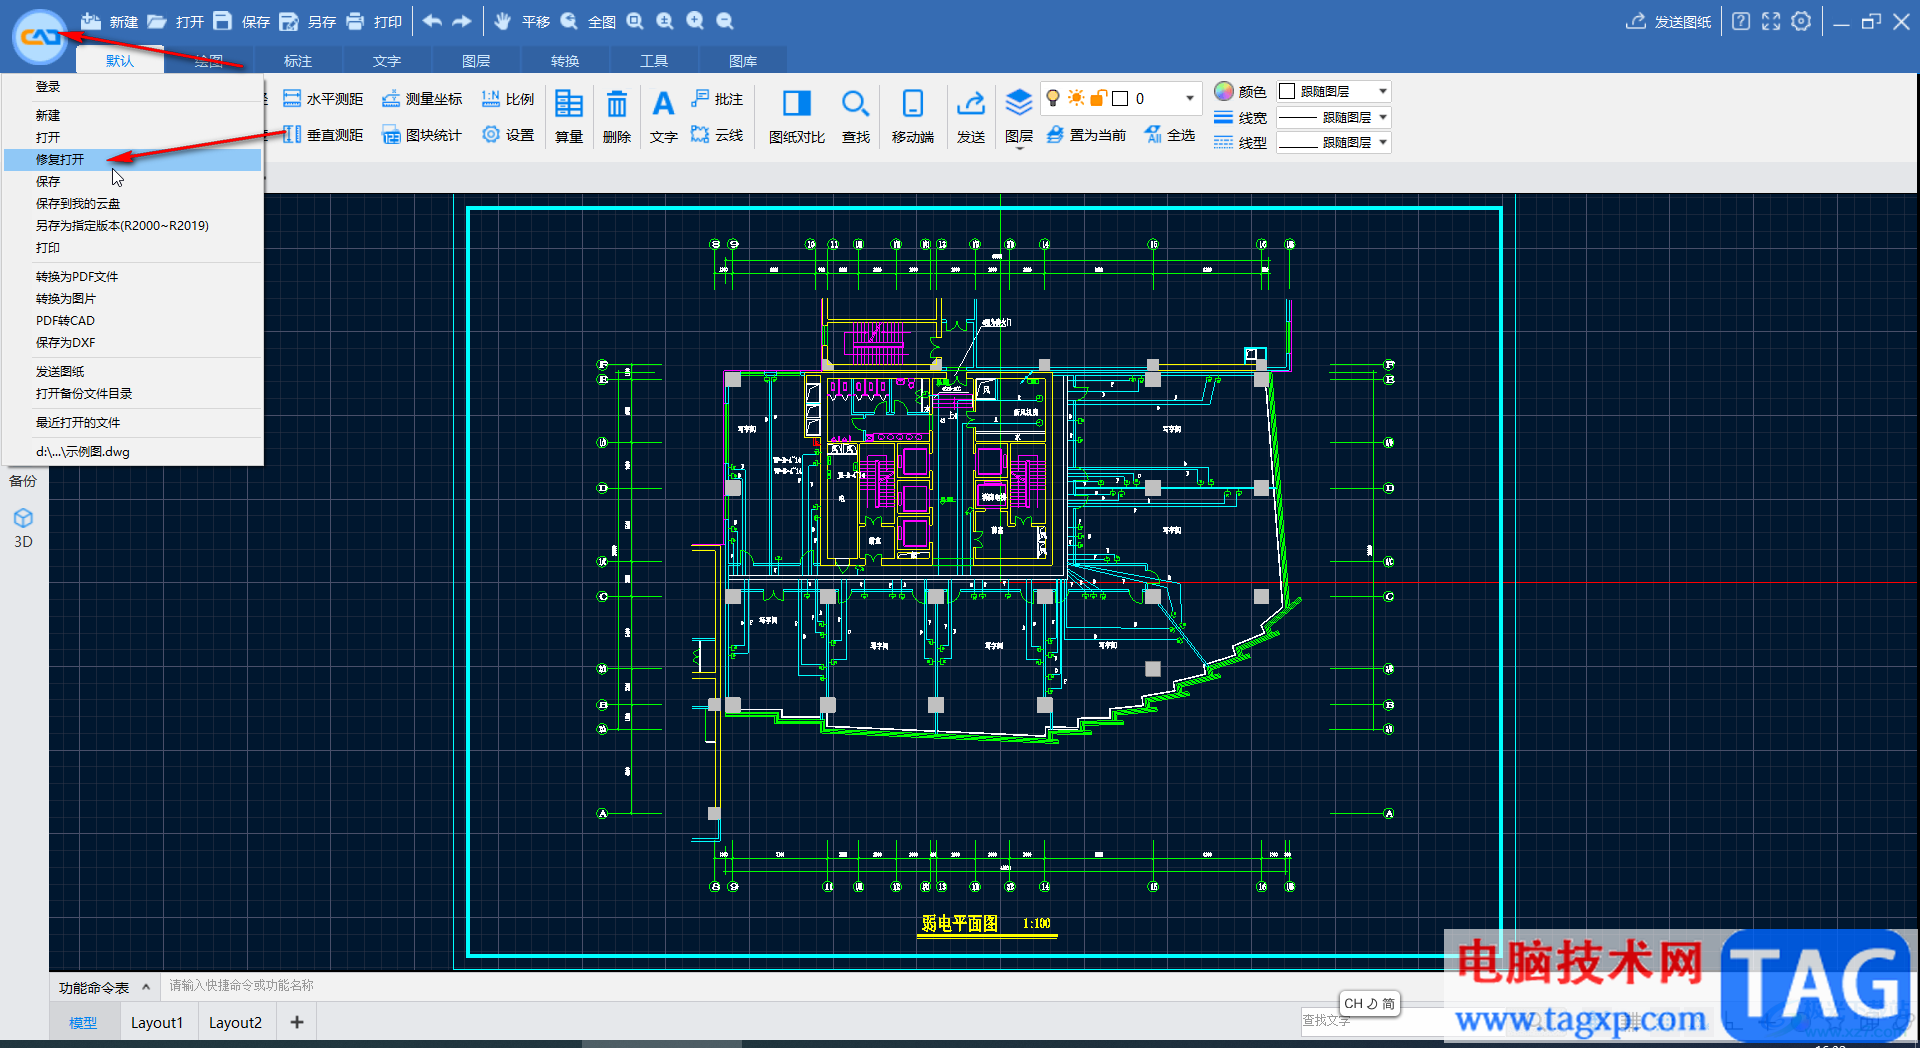Screen dimensions: 1920x1048
Task: Click the redo arrow icon
Action: click(x=462, y=21)
